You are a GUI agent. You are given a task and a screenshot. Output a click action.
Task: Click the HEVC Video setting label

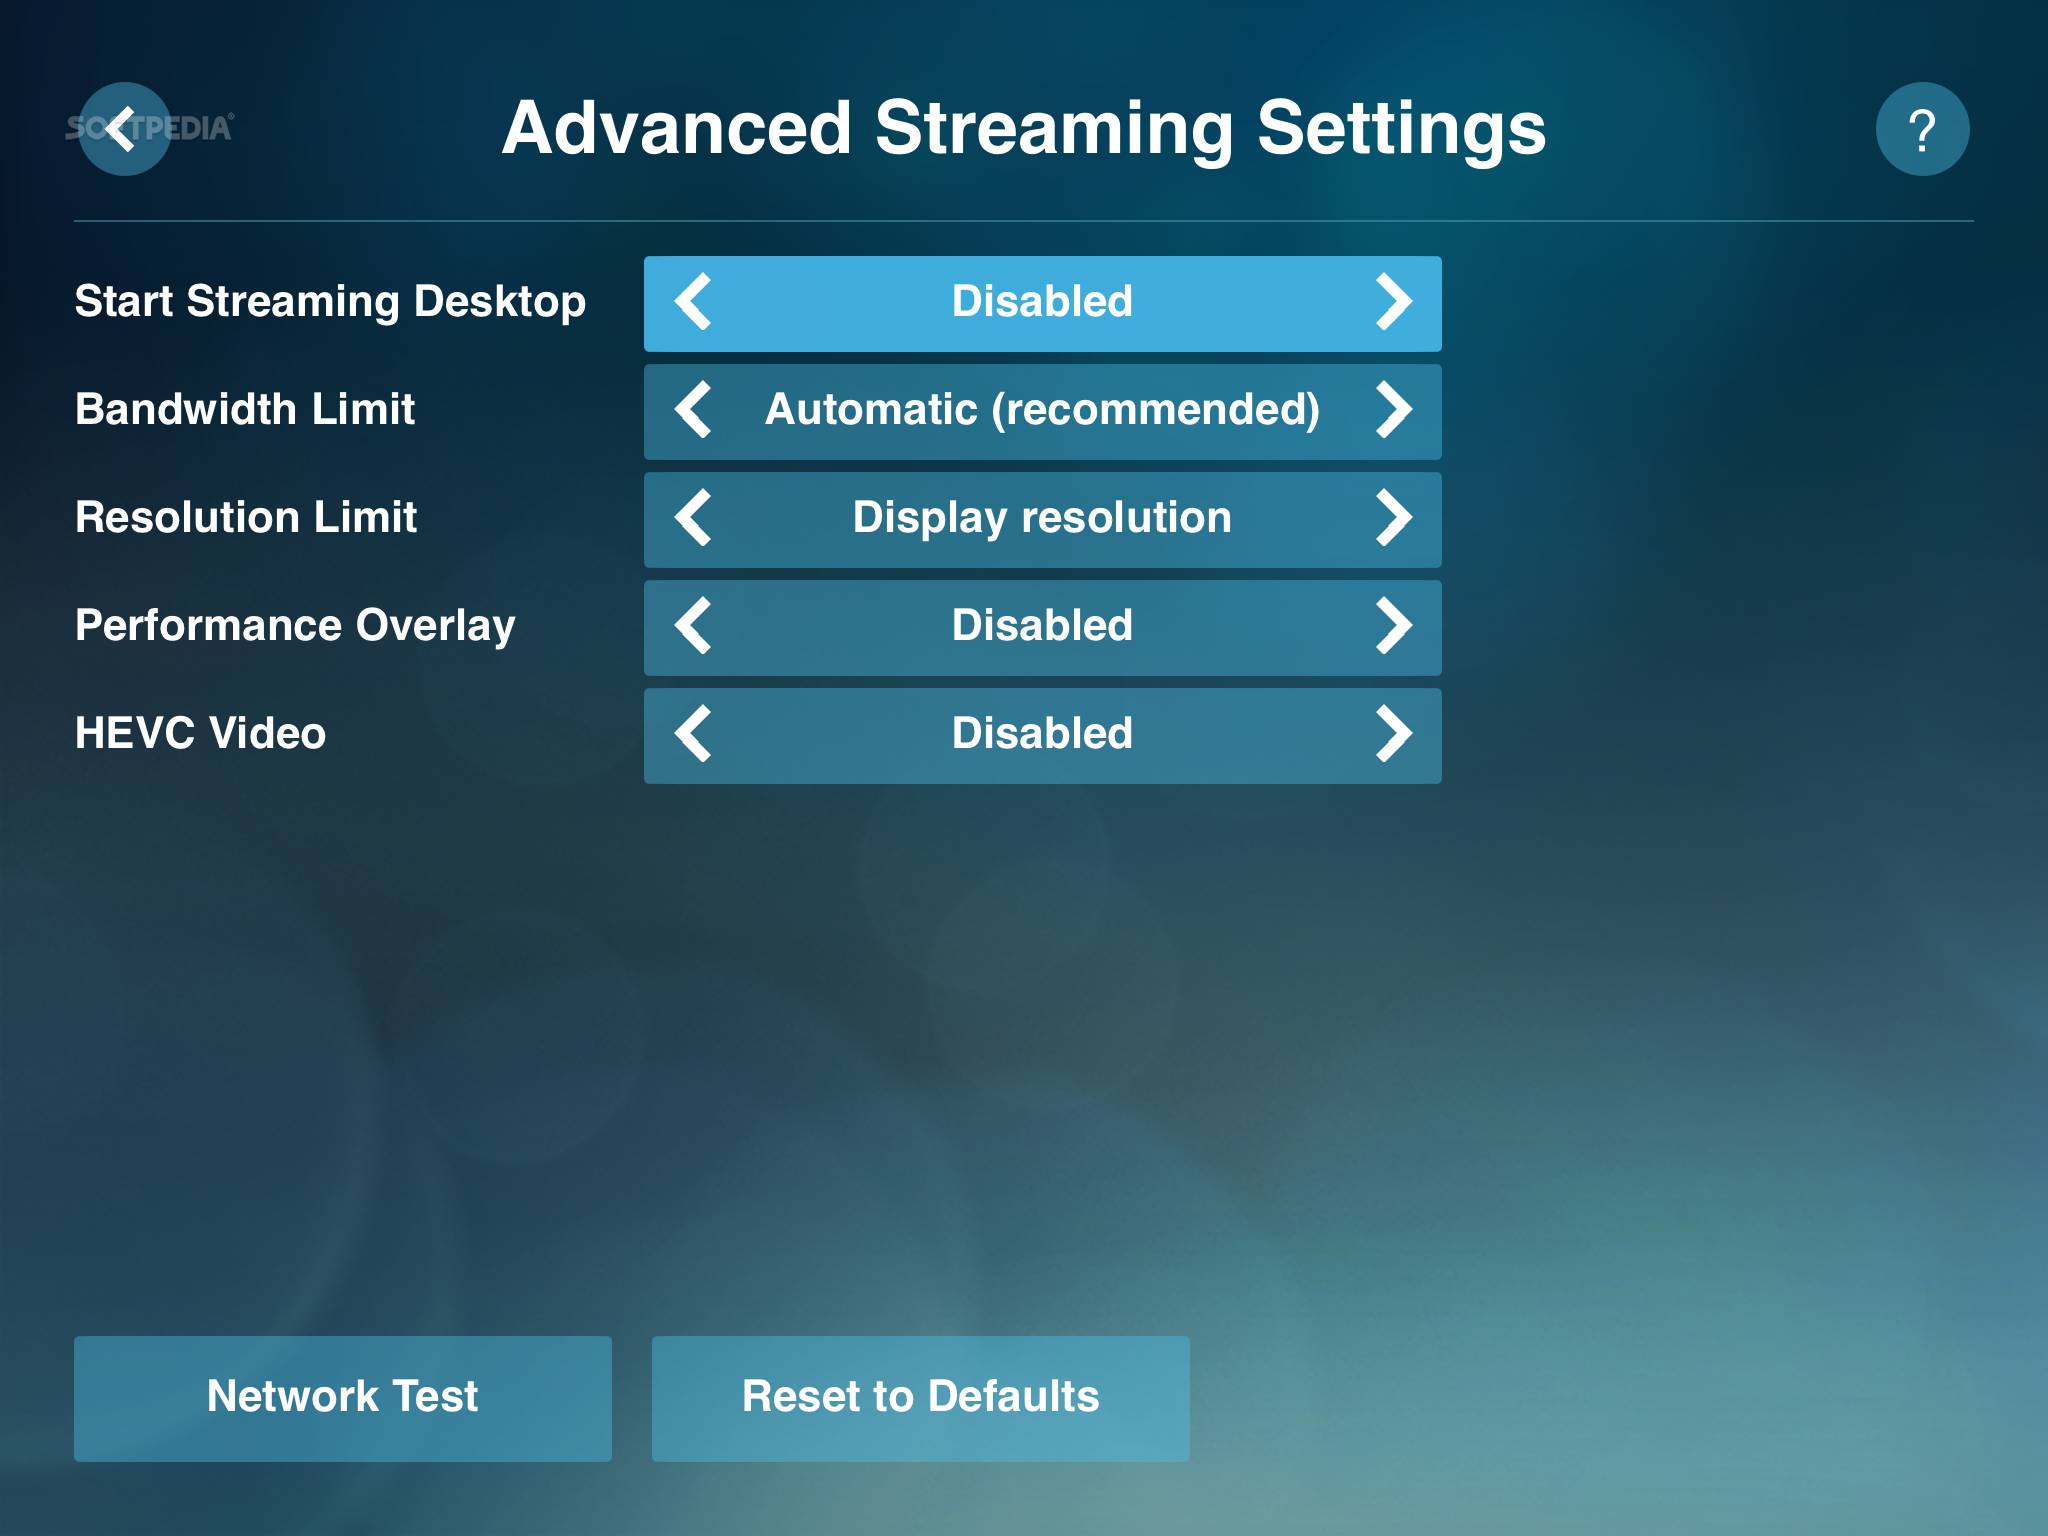pos(200,734)
